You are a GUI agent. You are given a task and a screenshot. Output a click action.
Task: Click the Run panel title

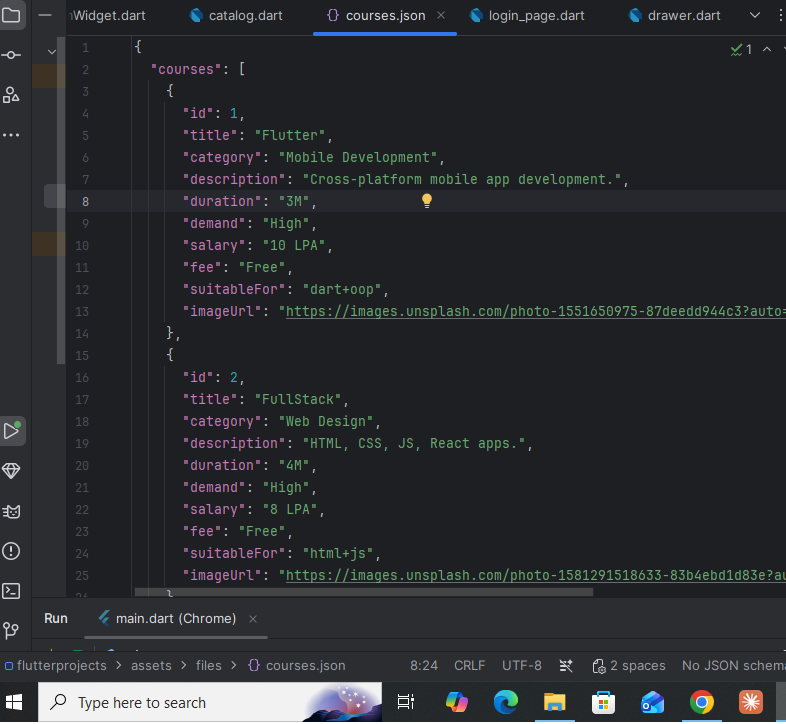coord(56,619)
